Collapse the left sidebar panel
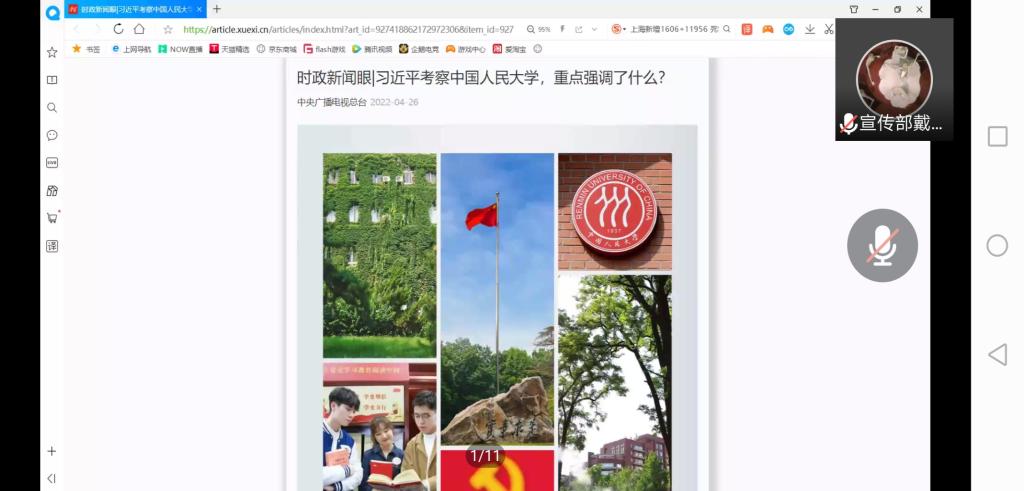This screenshot has height=491, width=1024. point(52,478)
